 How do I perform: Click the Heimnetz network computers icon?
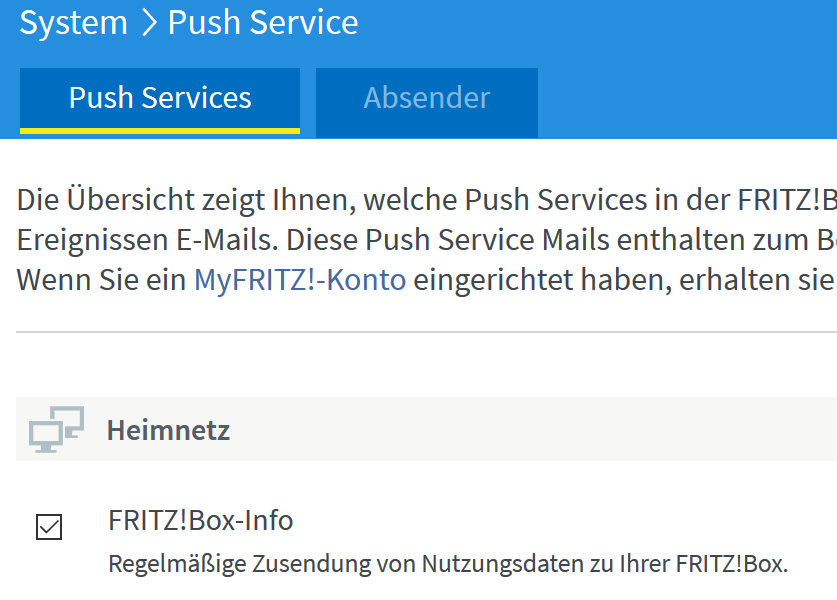(x=56, y=430)
